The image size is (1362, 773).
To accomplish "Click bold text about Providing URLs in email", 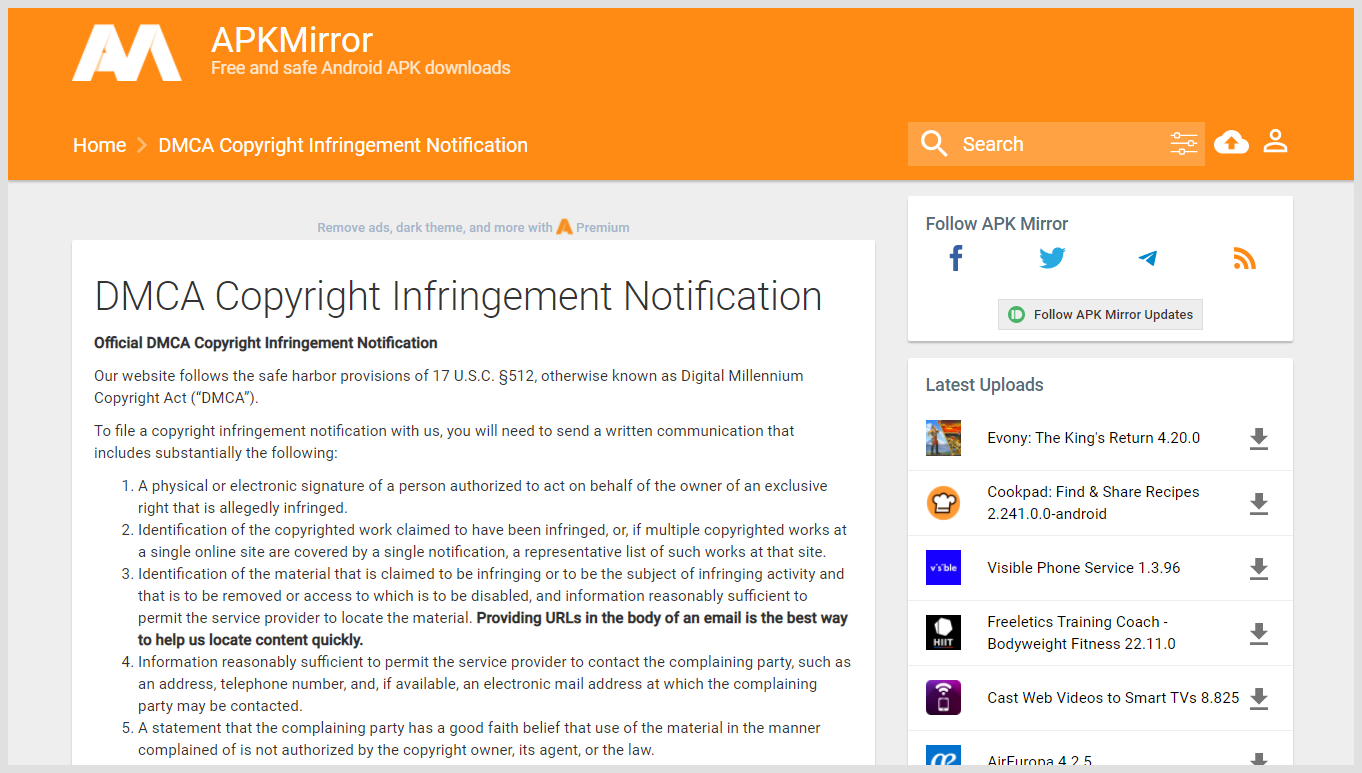I will [493, 629].
